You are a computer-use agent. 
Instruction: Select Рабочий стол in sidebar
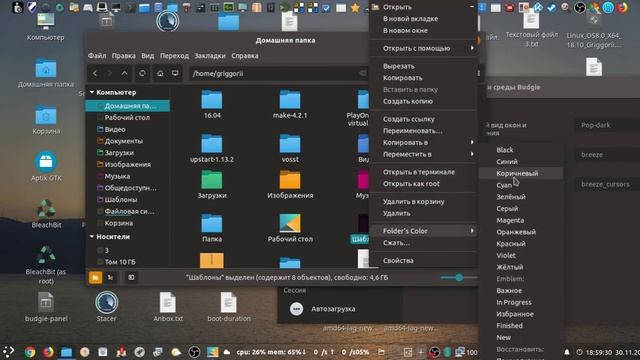(x=127, y=118)
